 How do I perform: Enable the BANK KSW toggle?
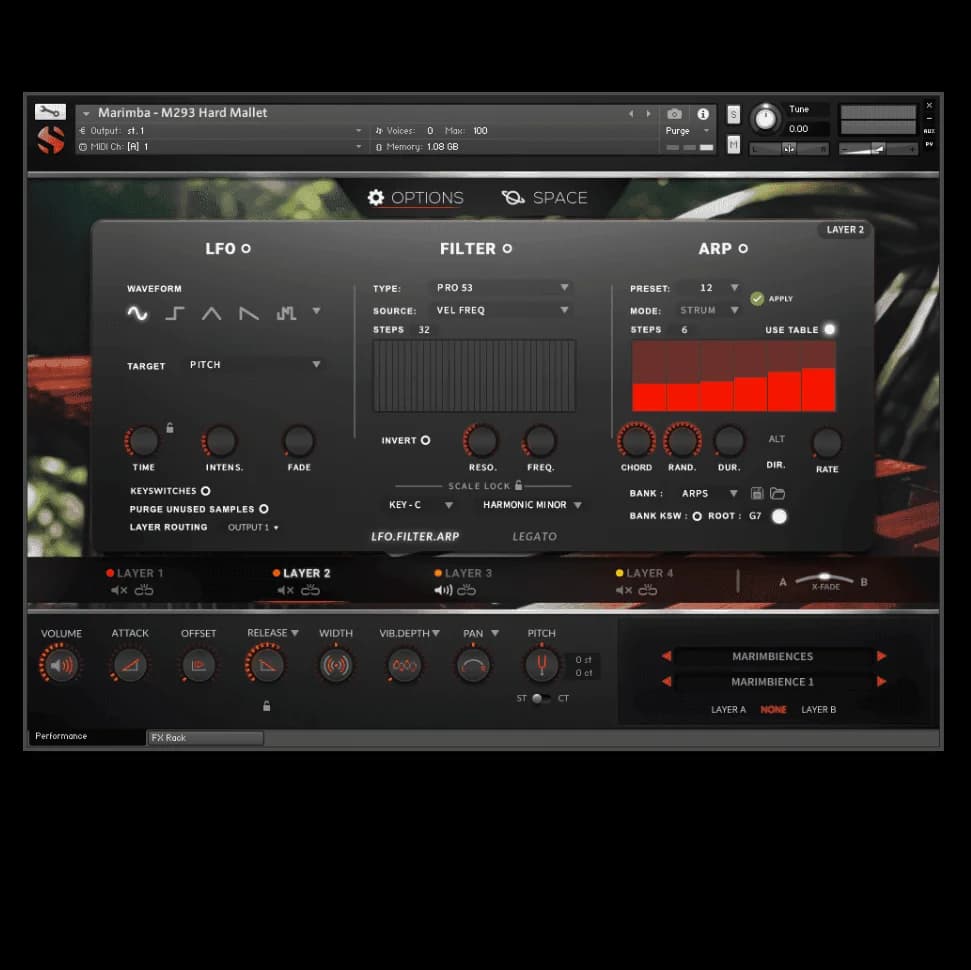[697, 516]
